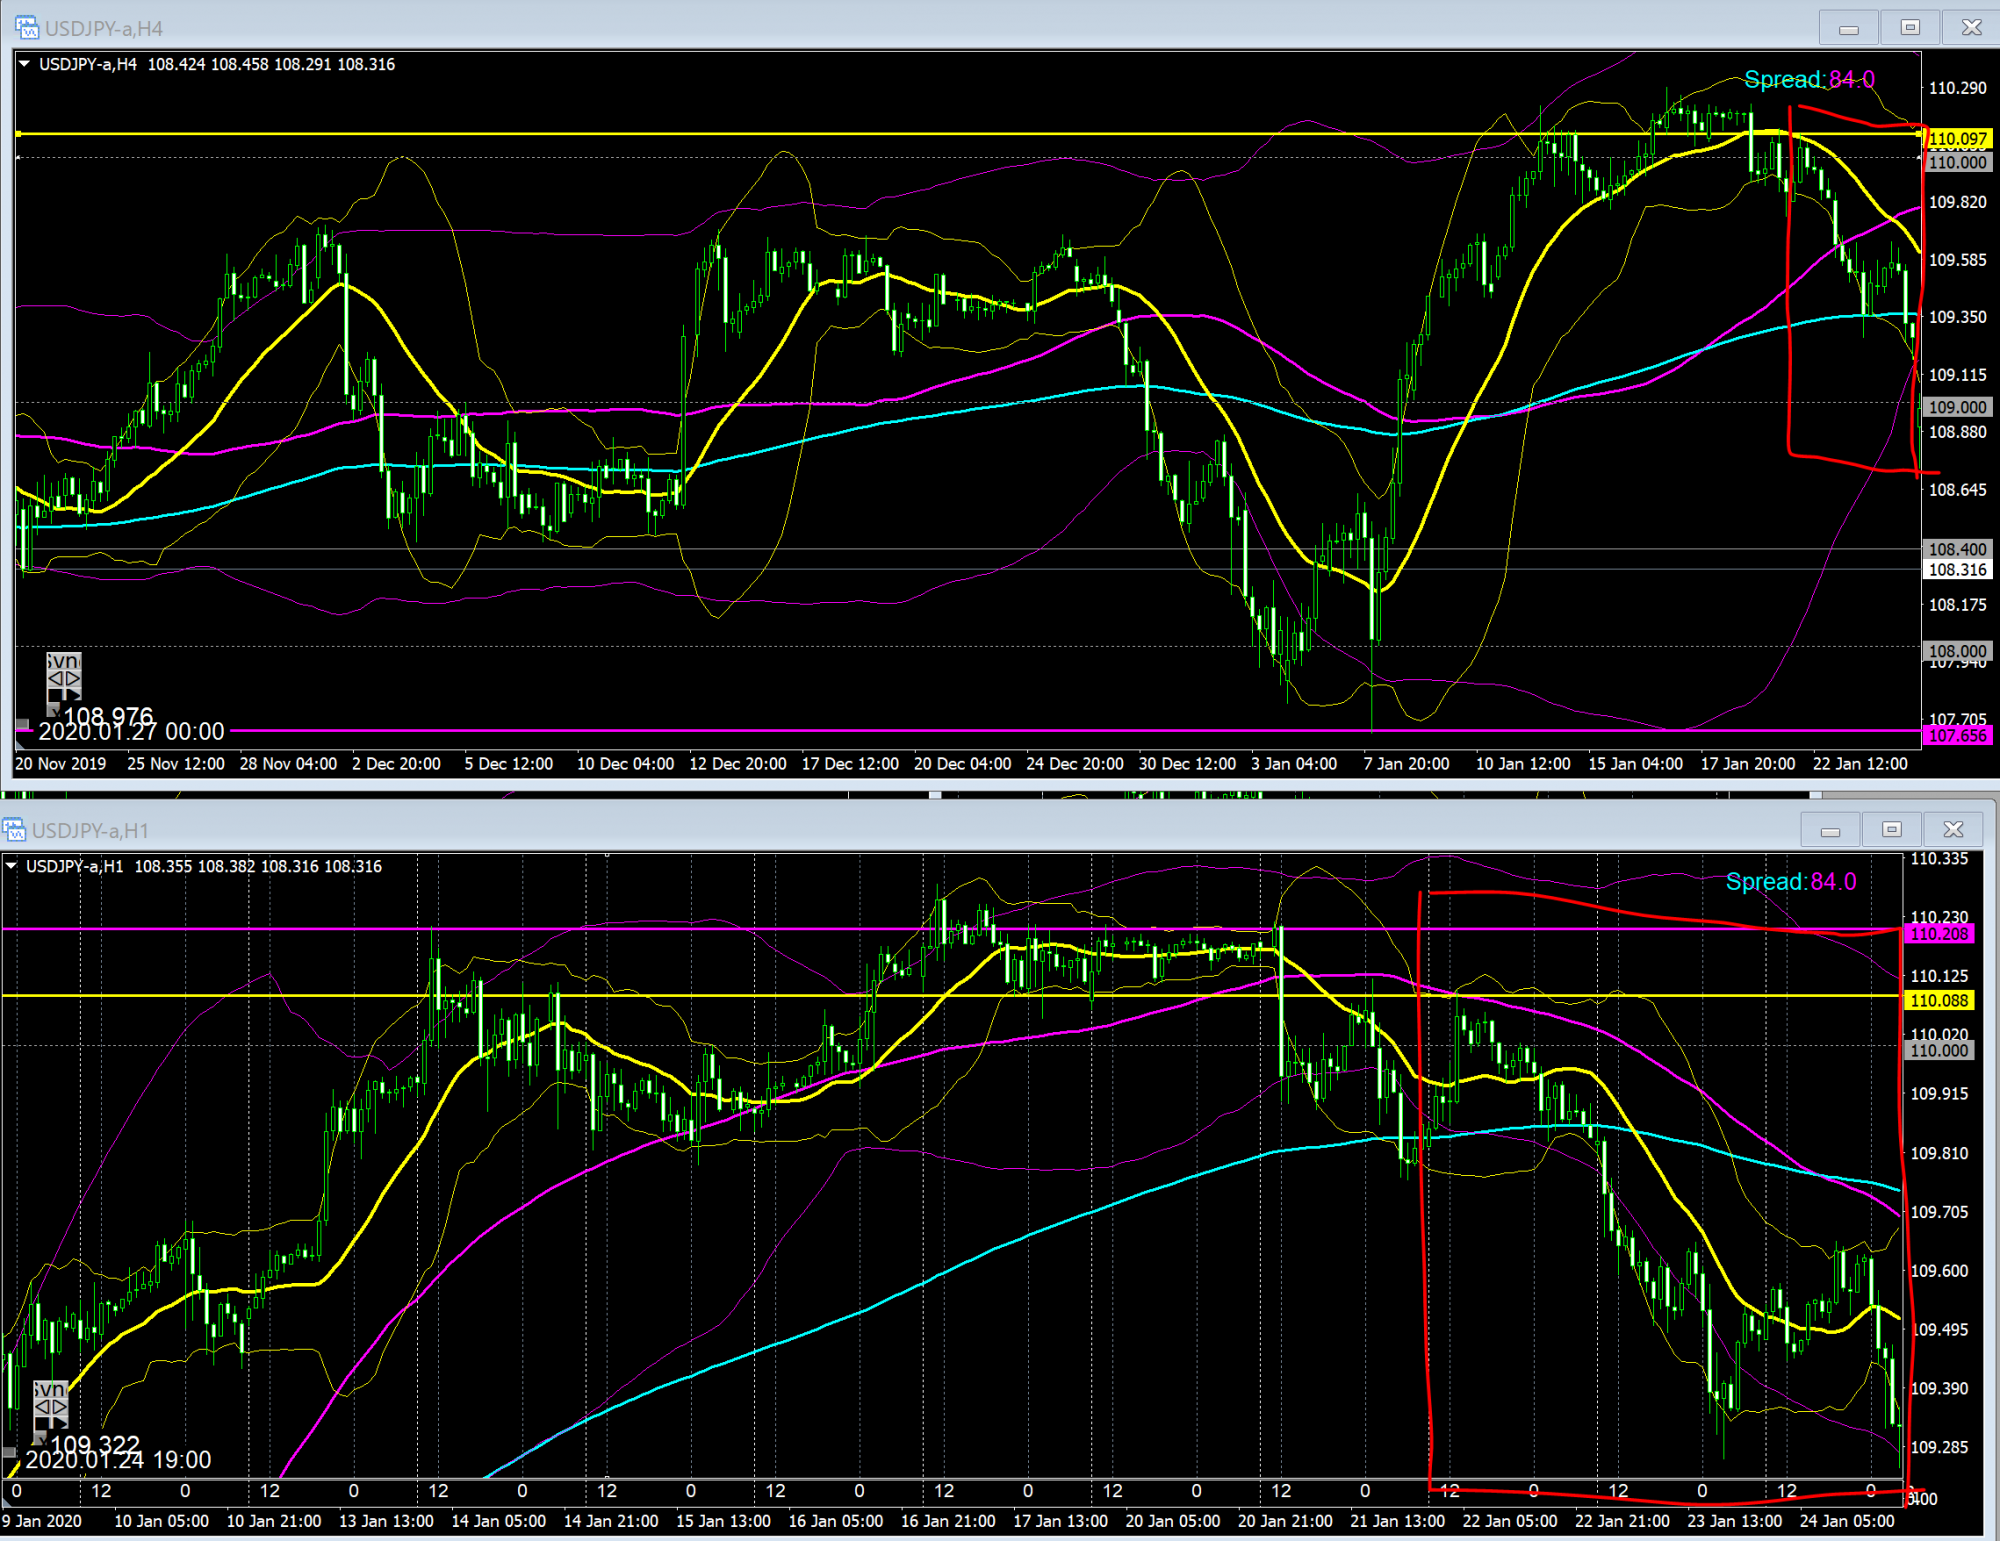Close the USDJPY-a,H4 chart window

[x=1970, y=28]
